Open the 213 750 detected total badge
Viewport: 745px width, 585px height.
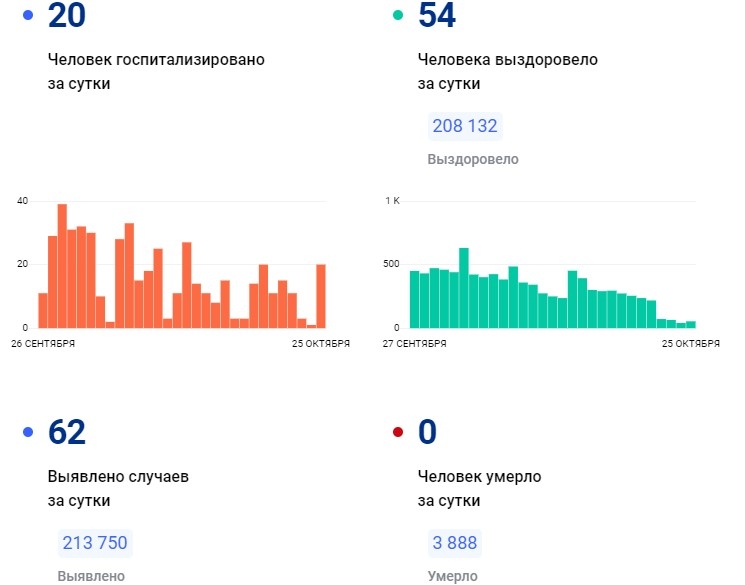(x=95, y=543)
